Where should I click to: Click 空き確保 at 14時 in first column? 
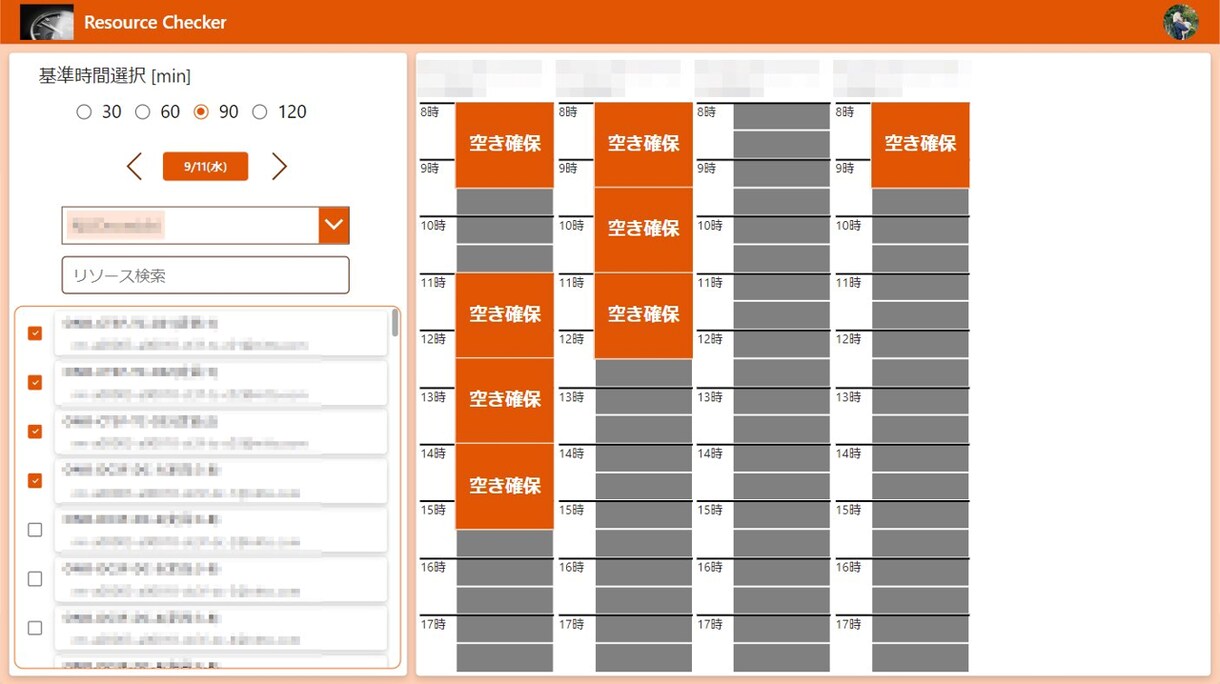coord(505,486)
